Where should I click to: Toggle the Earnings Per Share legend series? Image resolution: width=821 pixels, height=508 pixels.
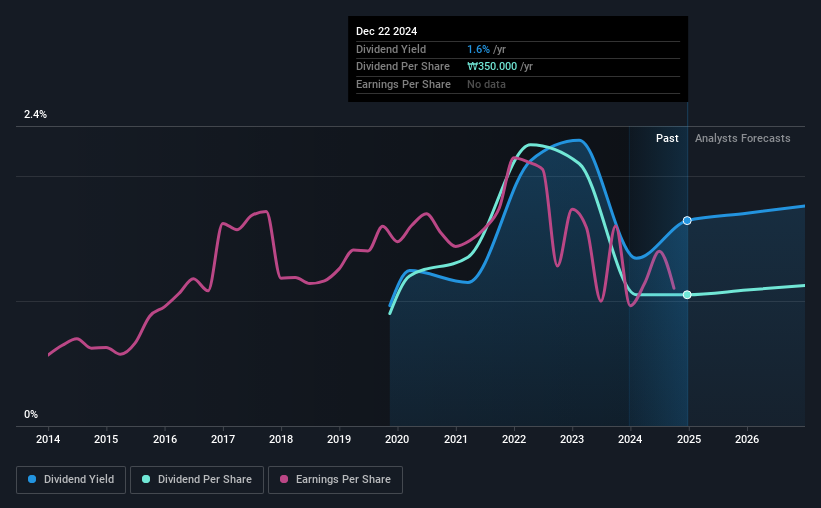(x=335, y=480)
